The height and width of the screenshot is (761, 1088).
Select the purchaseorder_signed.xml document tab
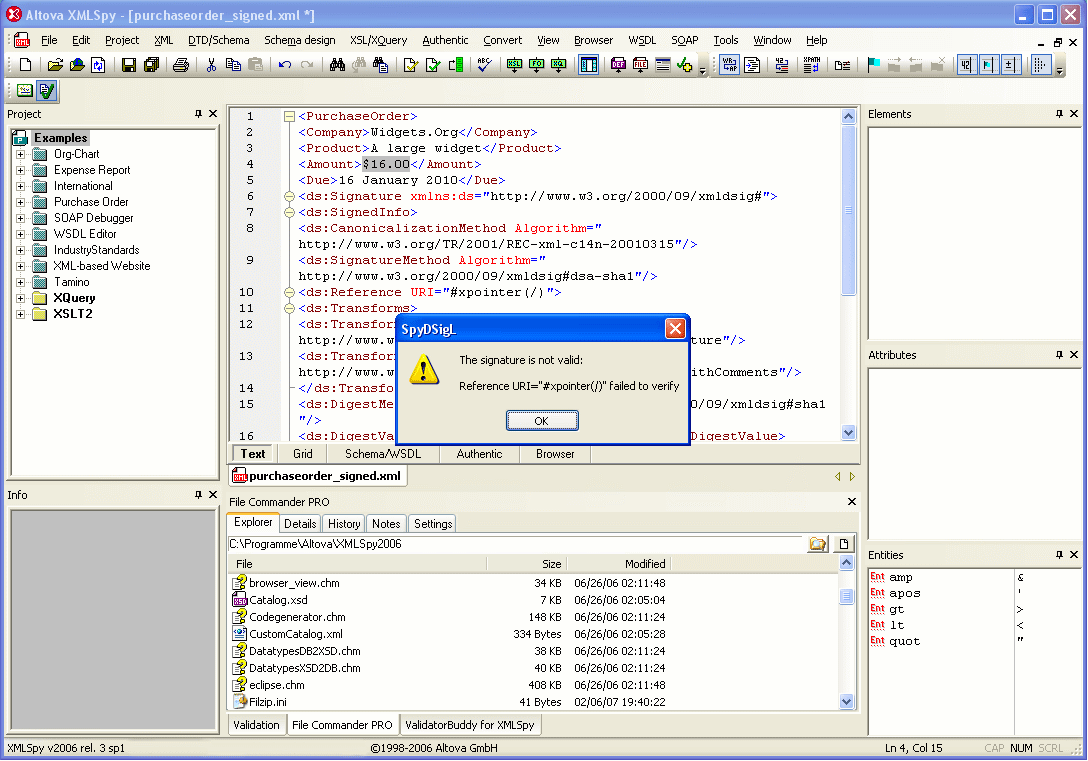click(x=318, y=476)
